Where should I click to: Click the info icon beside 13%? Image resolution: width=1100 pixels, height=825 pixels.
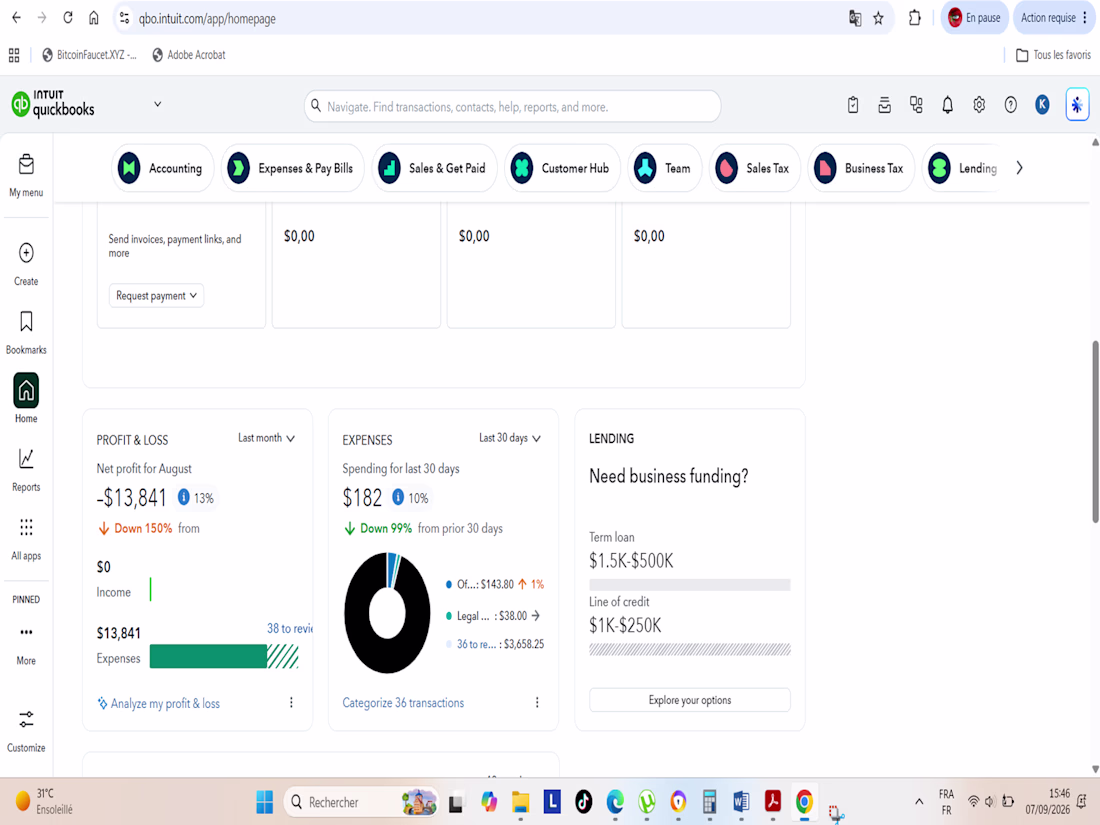(184, 497)
